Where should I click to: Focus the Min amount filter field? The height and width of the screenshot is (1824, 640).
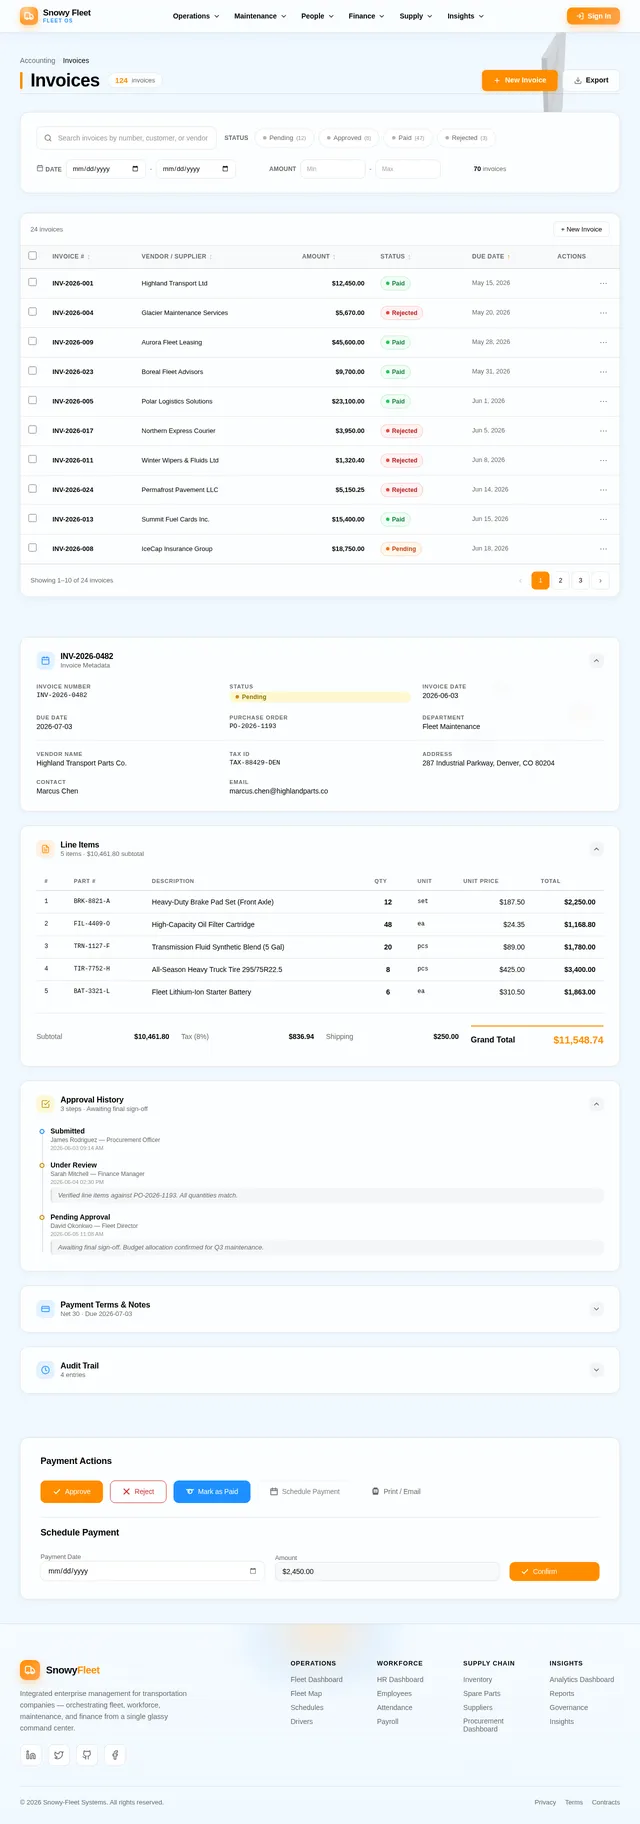tap(333, 169)
